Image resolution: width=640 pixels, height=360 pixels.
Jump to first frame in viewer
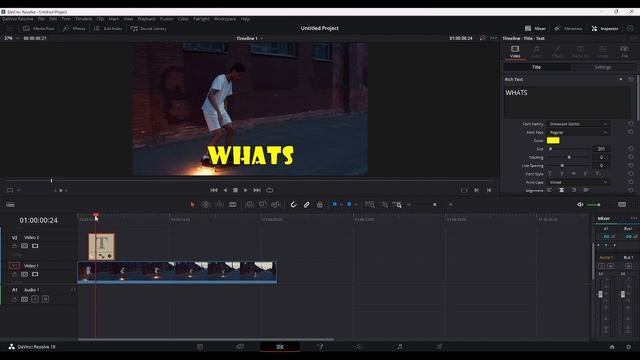point(213,190)
